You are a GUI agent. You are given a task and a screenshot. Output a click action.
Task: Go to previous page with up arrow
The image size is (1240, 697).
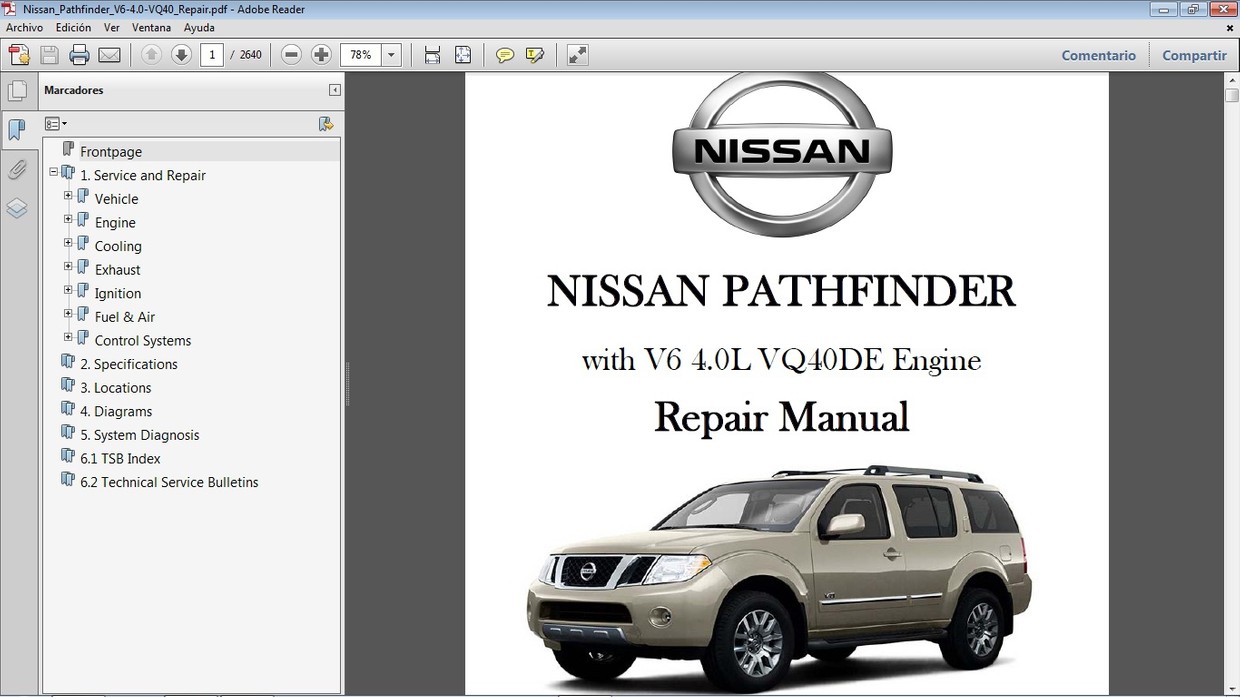coord(151,55)
